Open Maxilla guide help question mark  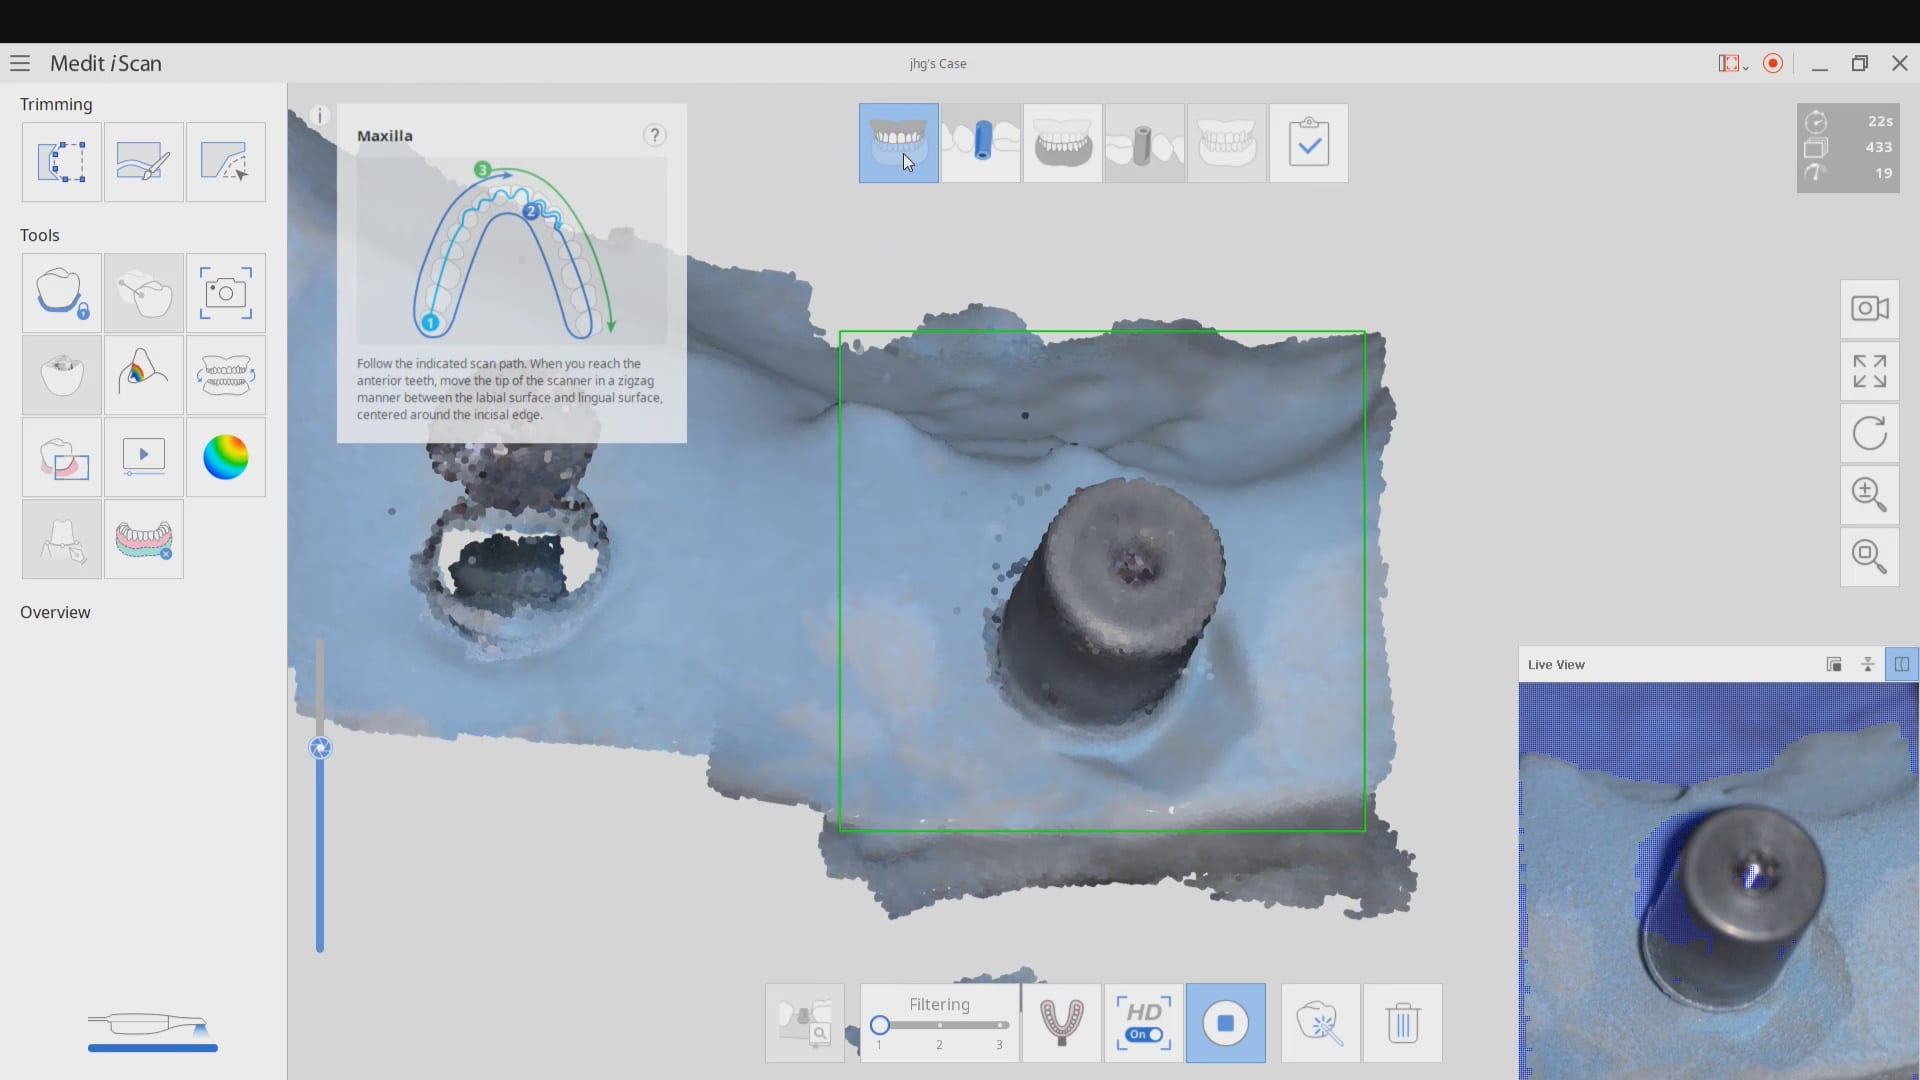point(654,135)
